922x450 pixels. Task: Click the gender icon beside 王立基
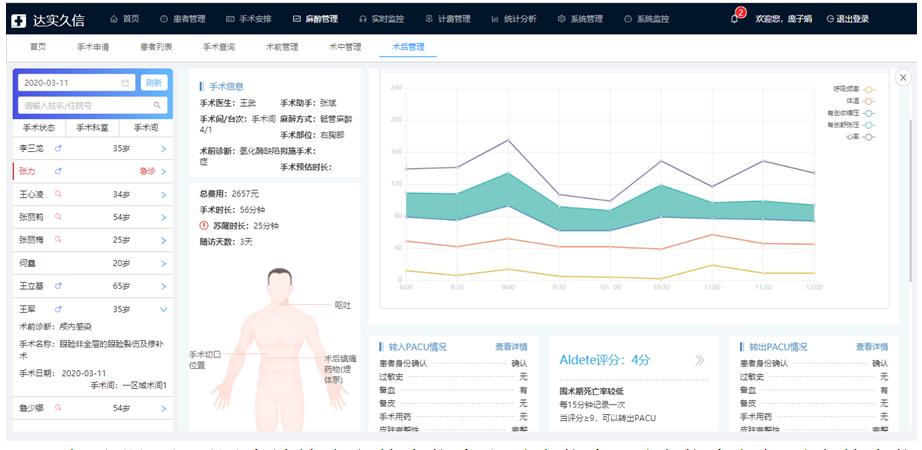click(58, 286)
